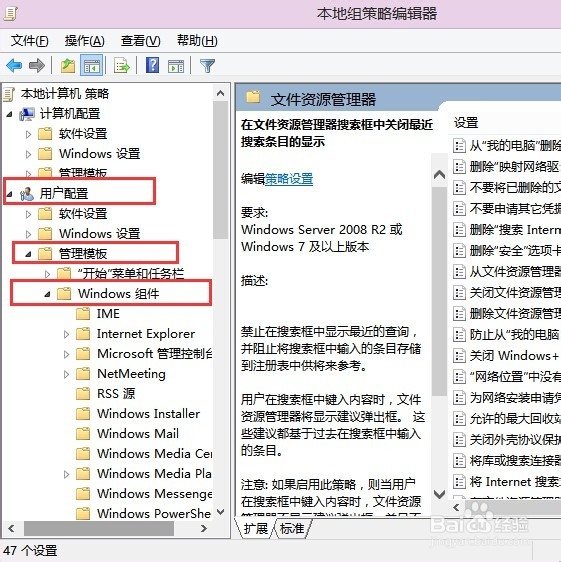
Task: Open the 查看(V) menu
Action: click(x=141, y=41)
